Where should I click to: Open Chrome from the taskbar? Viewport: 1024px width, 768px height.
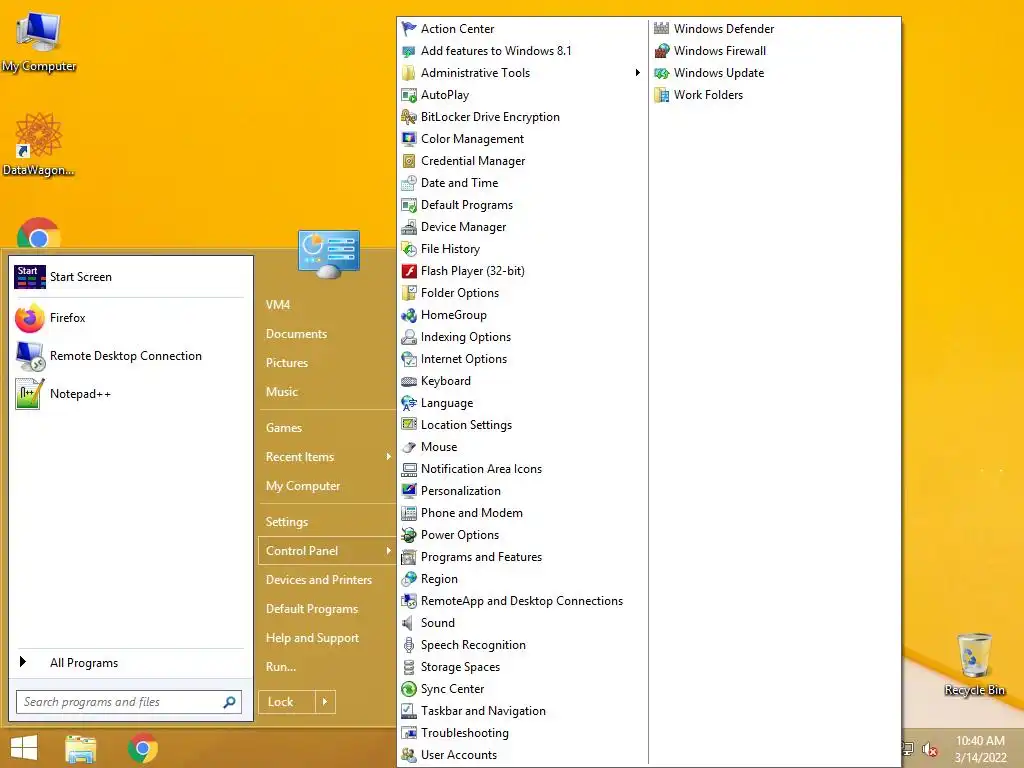coord(143,748)
